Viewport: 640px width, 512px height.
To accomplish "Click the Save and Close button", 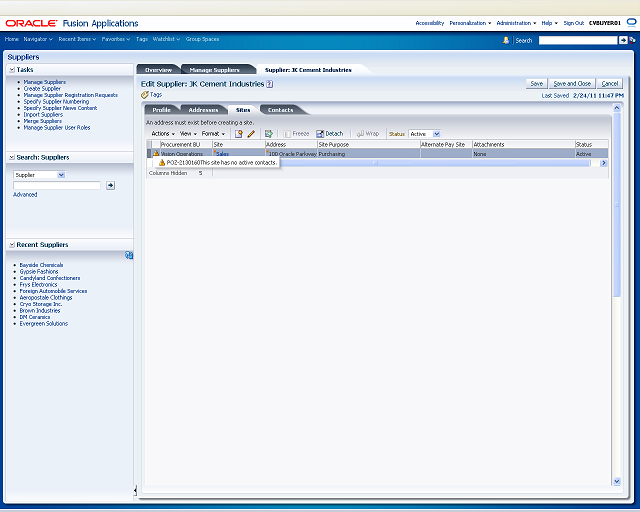I will tap(572, 84).
